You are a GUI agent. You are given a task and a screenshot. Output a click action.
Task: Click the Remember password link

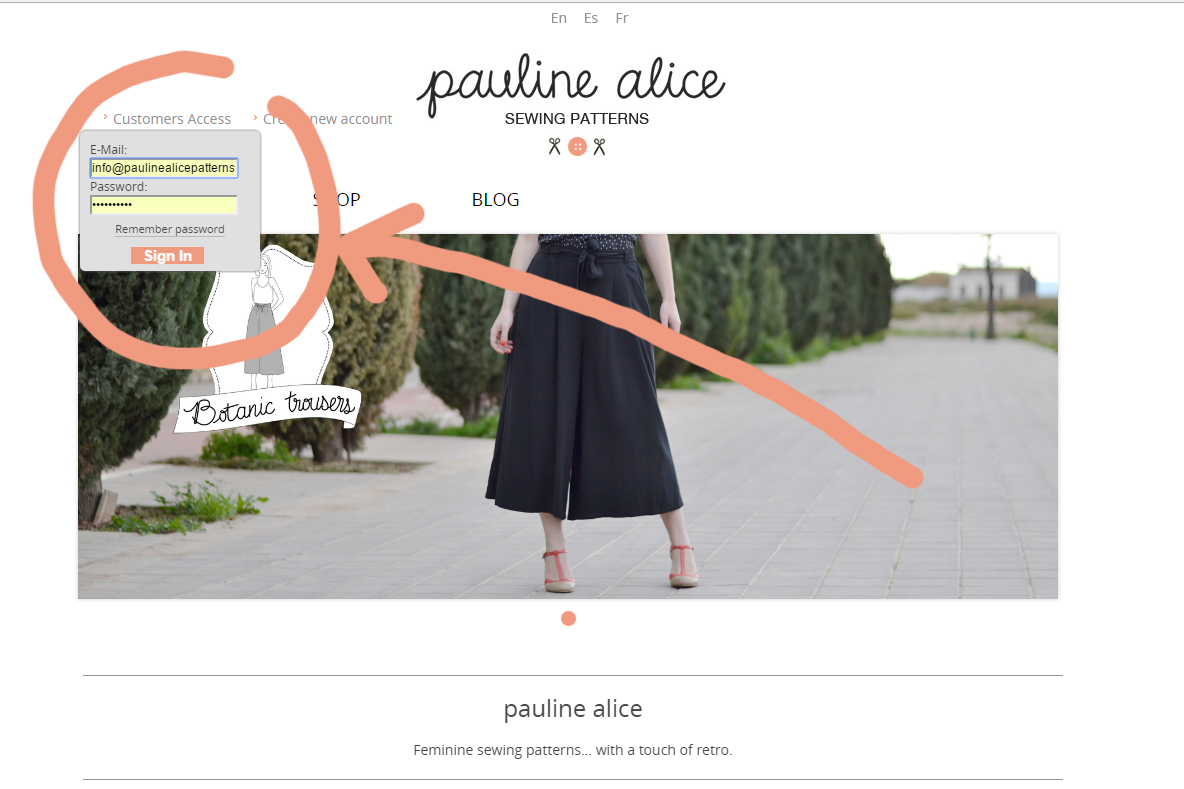[x=170, y=229]
